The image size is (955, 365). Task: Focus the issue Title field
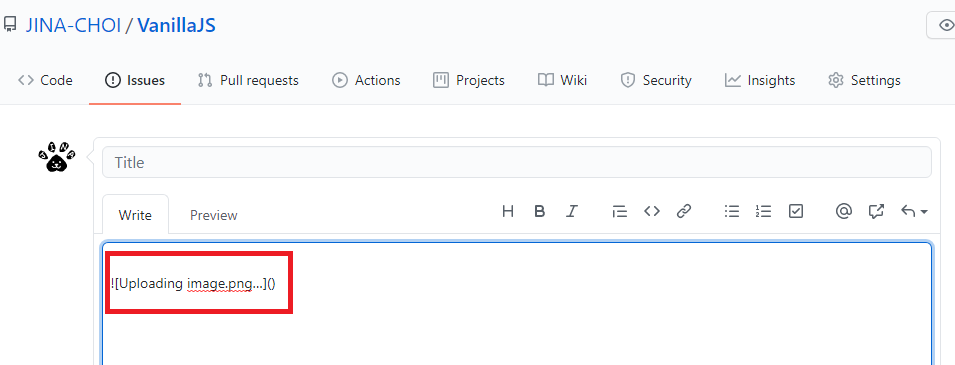(516, 162)
